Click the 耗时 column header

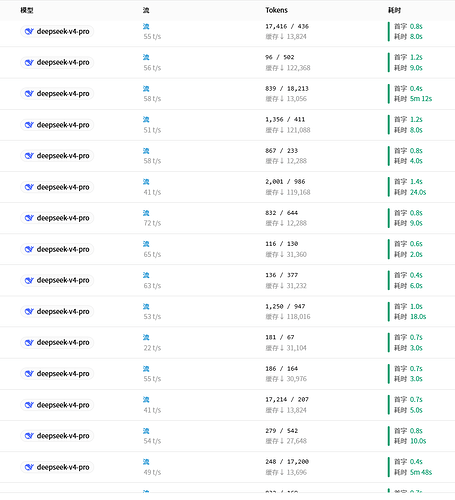pos(394,10)
